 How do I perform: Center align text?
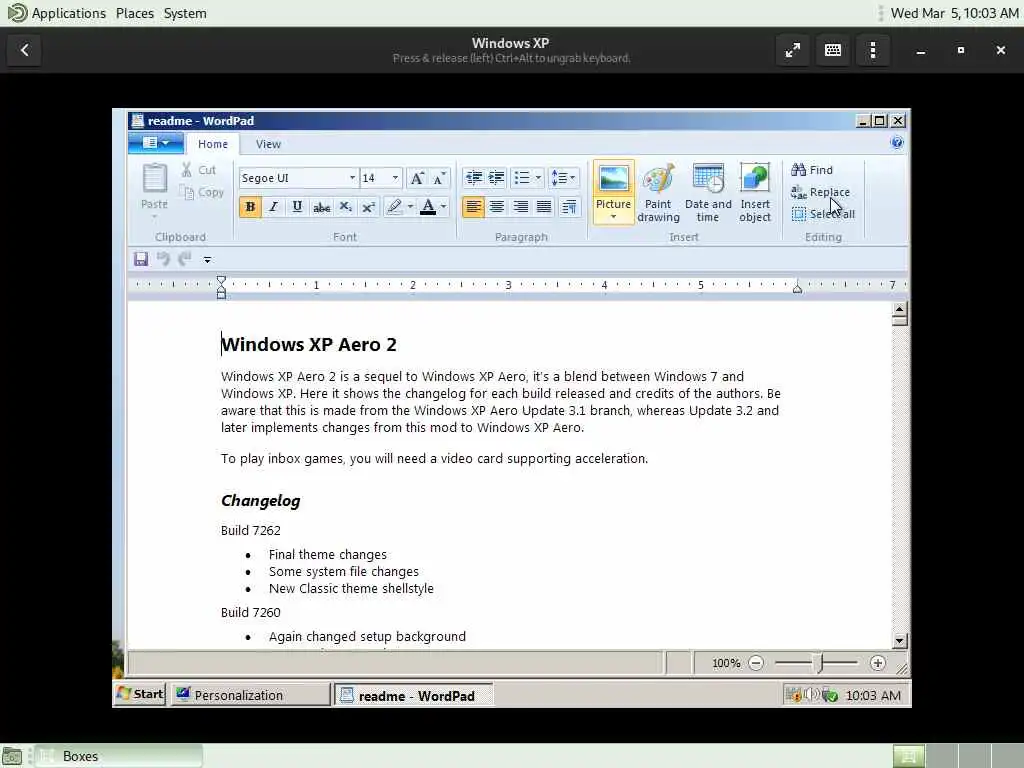point(496,207)
